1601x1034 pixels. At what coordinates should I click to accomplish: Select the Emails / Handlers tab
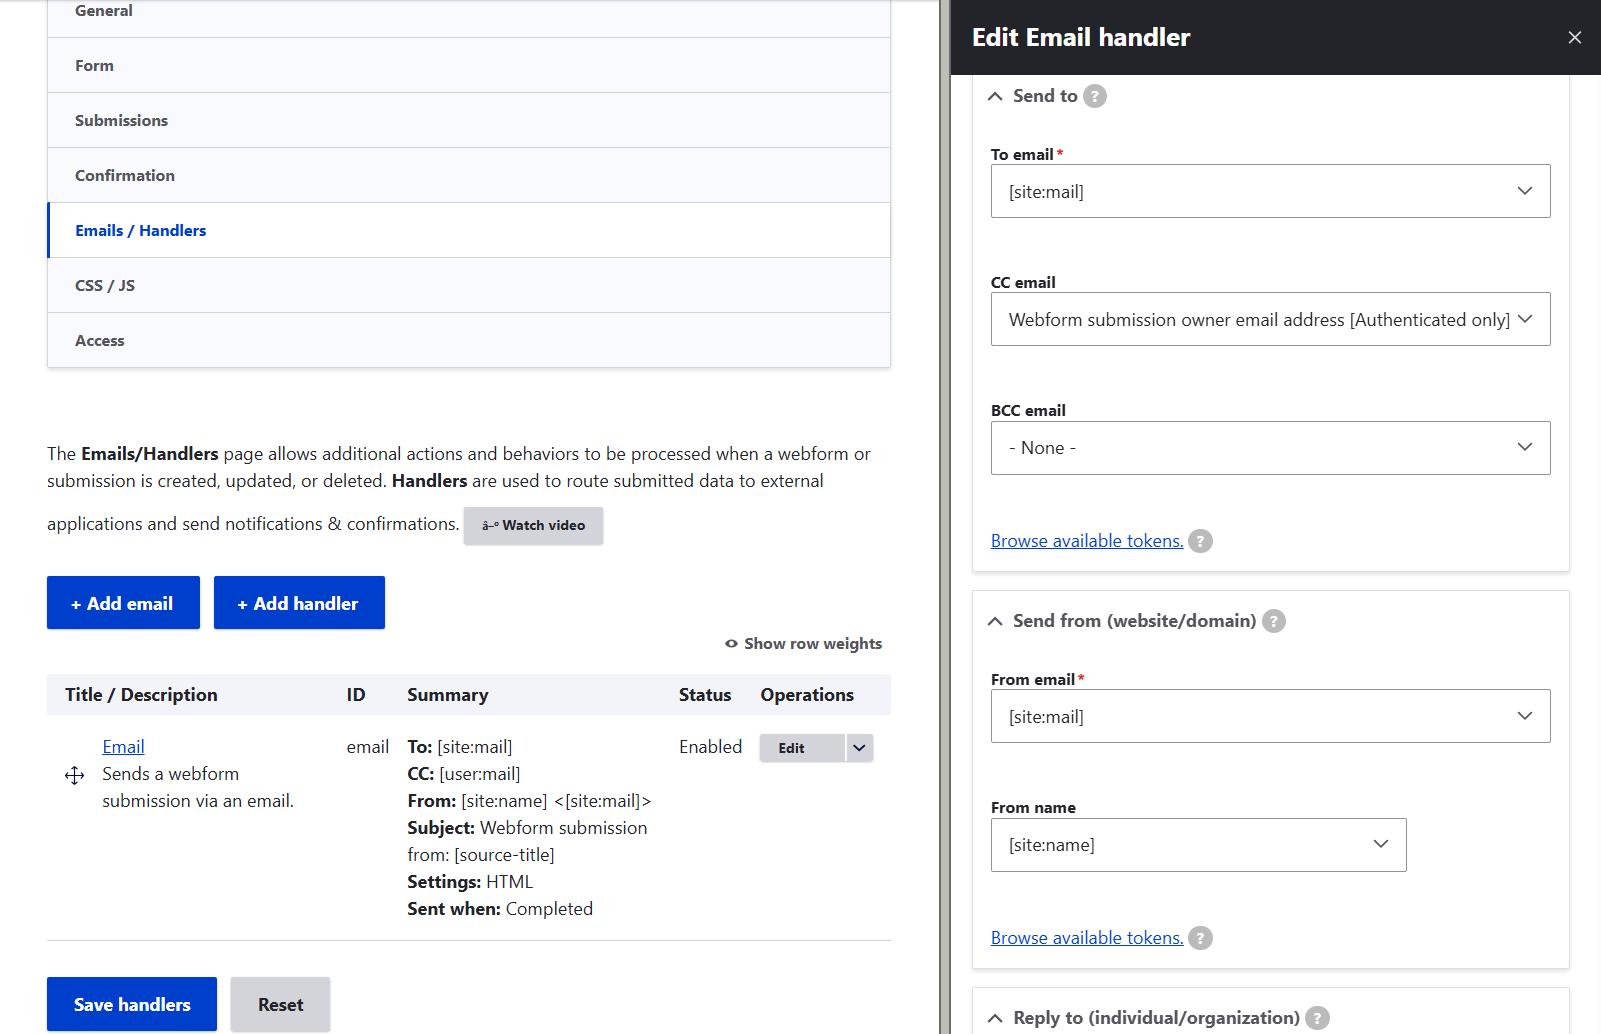click(469, 230)
